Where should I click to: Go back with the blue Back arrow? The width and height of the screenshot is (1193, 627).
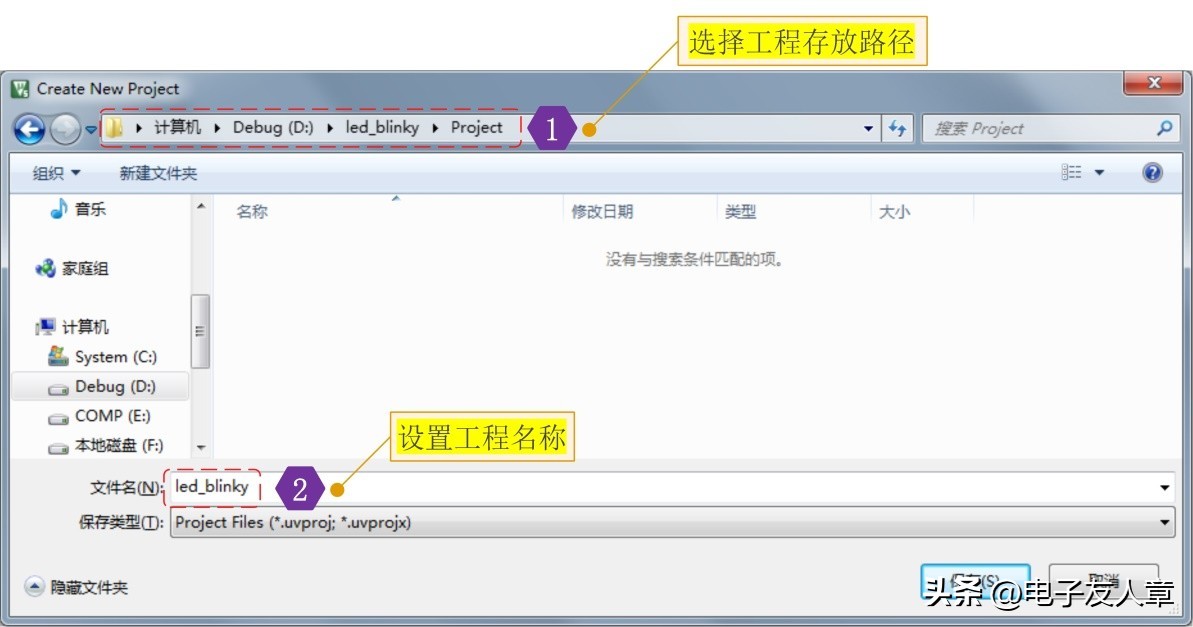[x=30, y=129]
